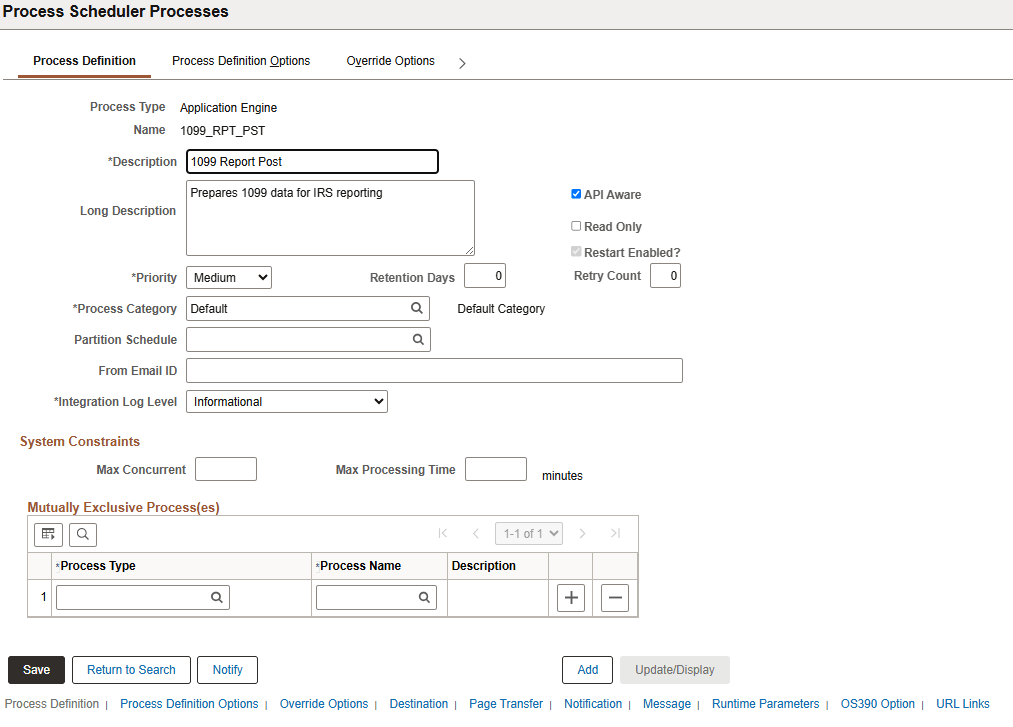The height and width of the screenshot is (727, 1013).
Task: Save the process definition
Action: 36,669
